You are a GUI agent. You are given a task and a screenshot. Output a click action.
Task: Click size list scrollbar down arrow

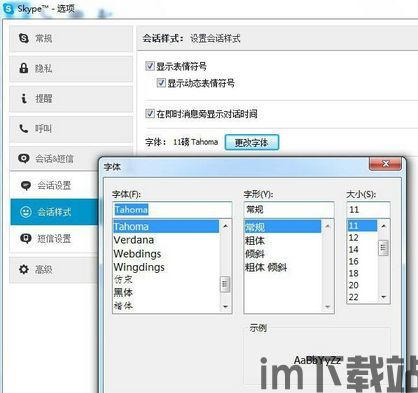pos(384,297)
